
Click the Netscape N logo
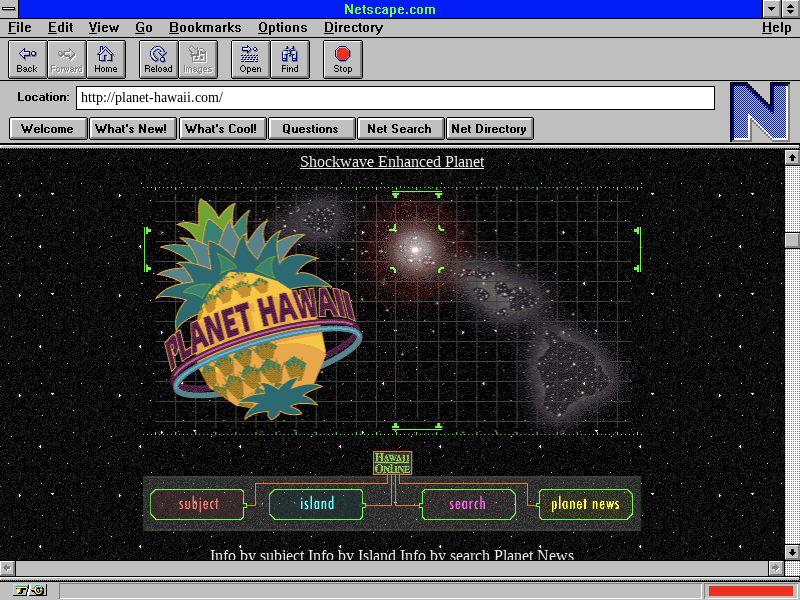point(759,111)
